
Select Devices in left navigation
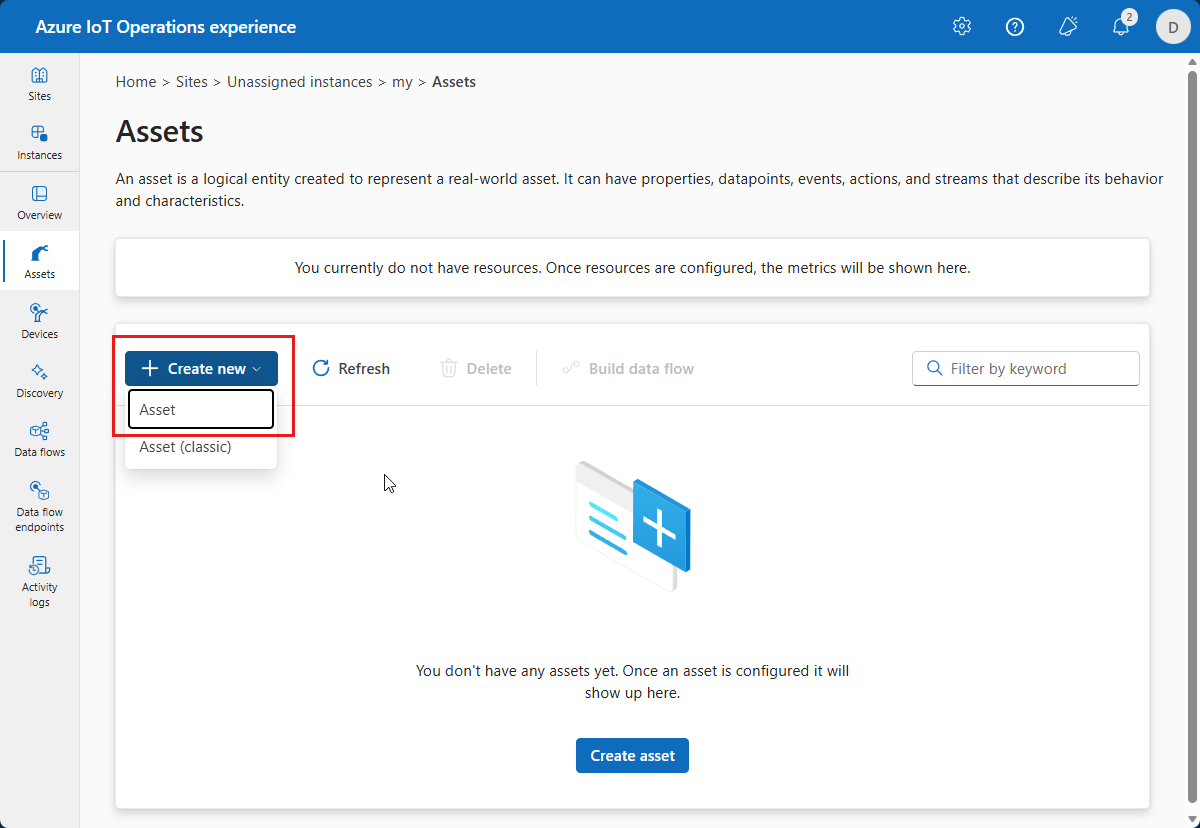pyautogui.click(x=39, y=321)
